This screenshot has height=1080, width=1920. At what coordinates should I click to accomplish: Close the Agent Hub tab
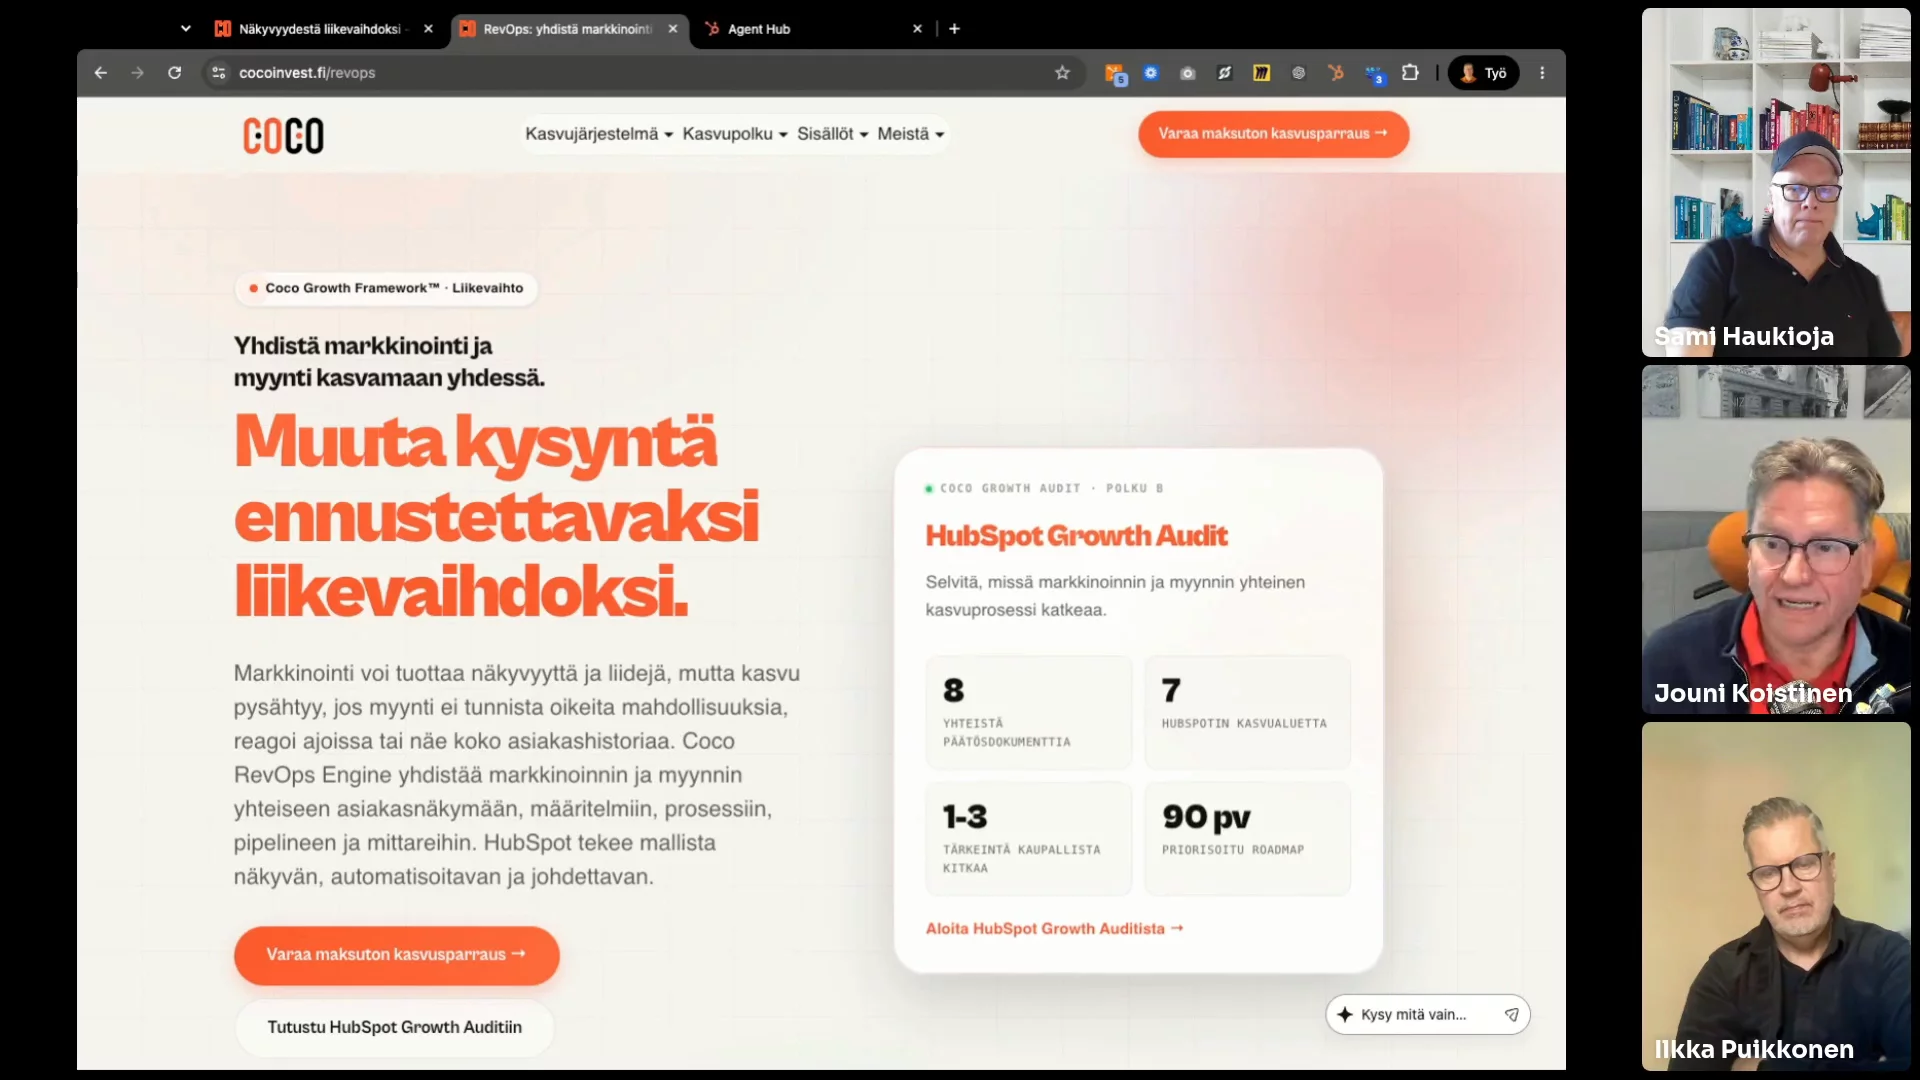point(917,29)
